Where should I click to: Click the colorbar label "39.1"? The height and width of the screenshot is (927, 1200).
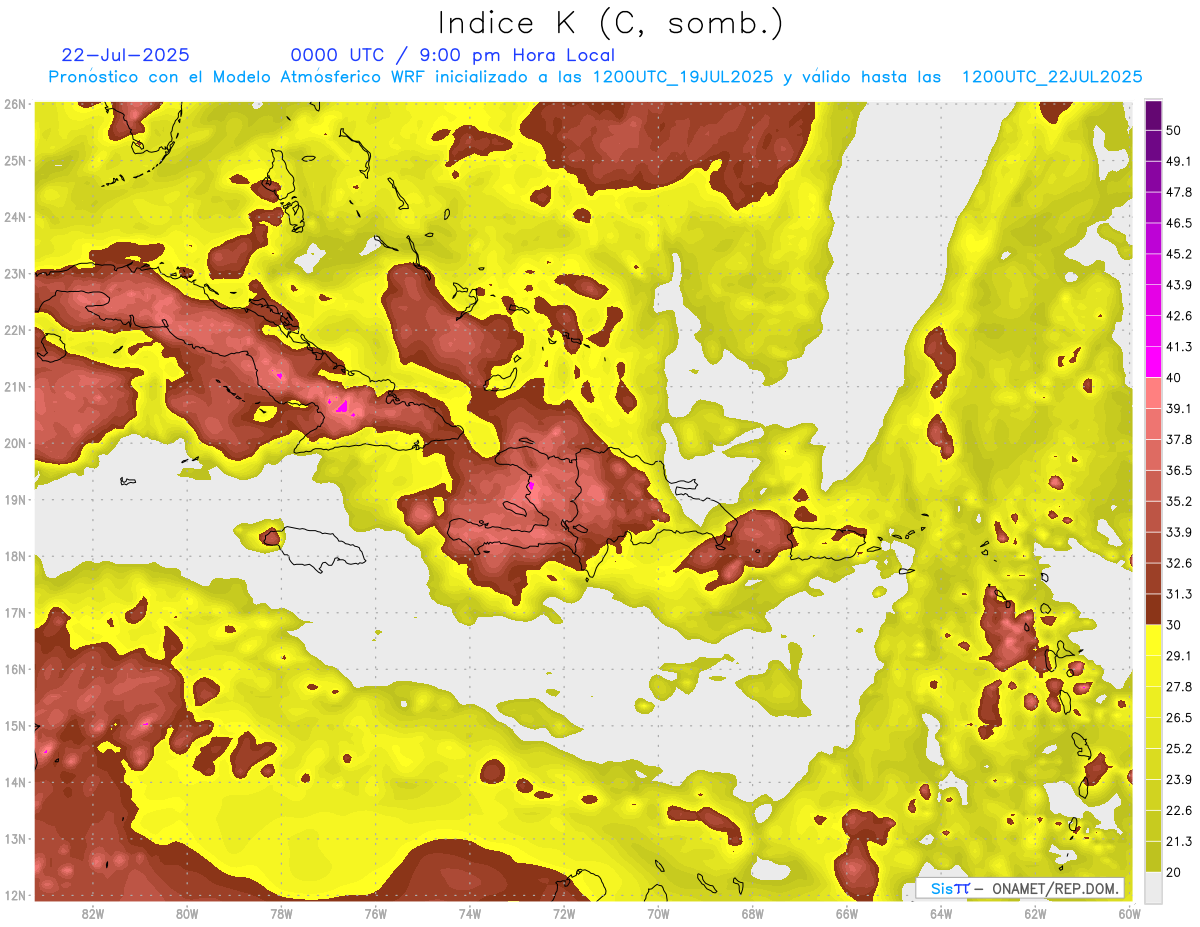pyautogui.click(x=1179, y=408)
